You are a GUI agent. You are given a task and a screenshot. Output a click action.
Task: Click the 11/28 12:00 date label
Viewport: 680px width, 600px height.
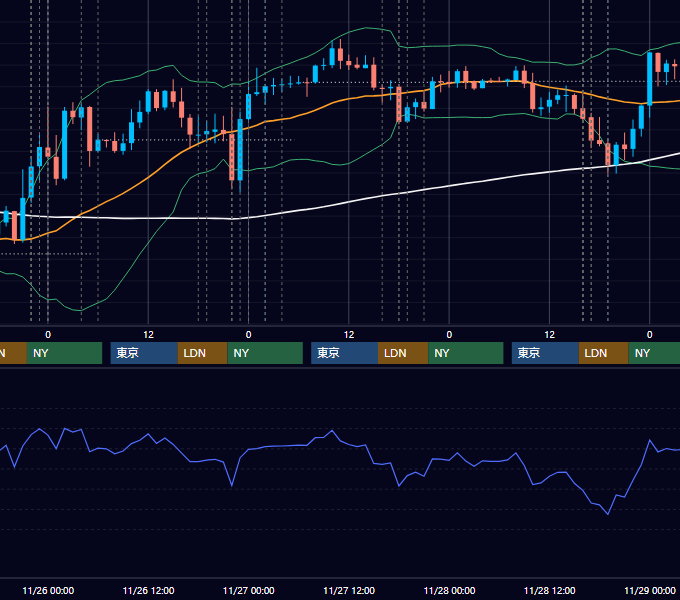(549, 590)
